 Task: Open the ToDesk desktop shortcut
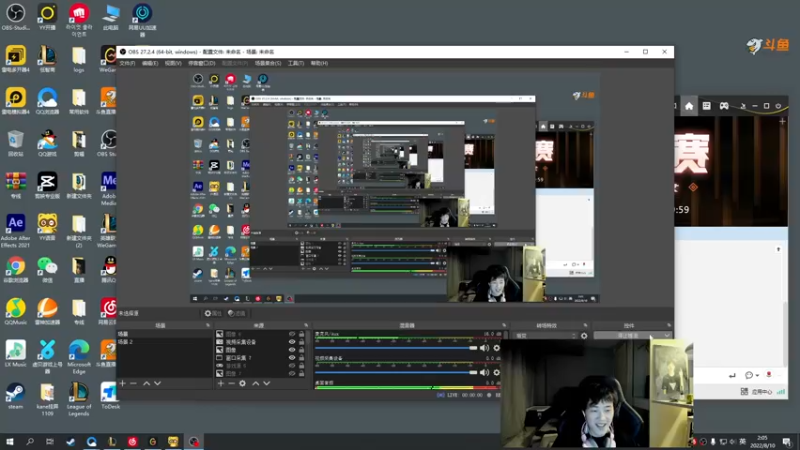[109, 395]
